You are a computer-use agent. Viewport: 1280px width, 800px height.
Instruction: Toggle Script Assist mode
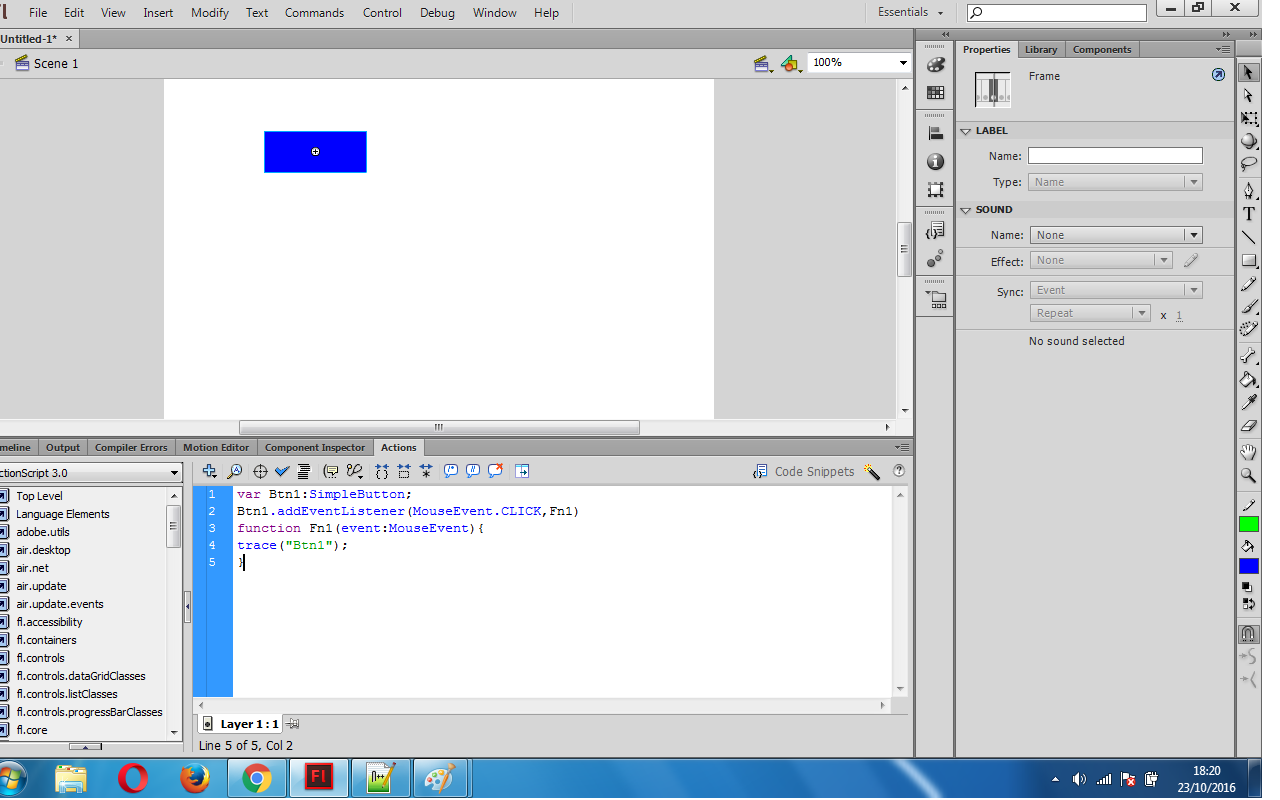[872, 471]
